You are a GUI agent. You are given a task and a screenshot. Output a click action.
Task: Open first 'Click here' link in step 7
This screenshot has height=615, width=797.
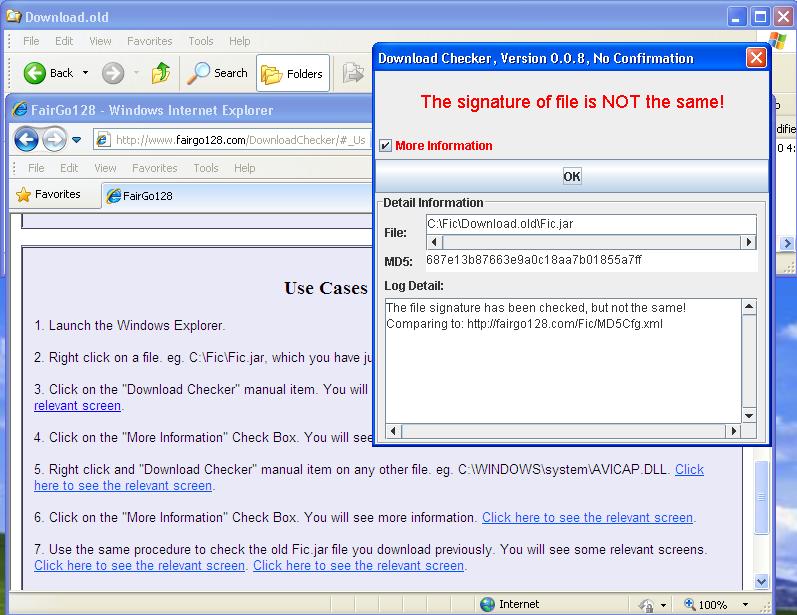coord(140,566)
